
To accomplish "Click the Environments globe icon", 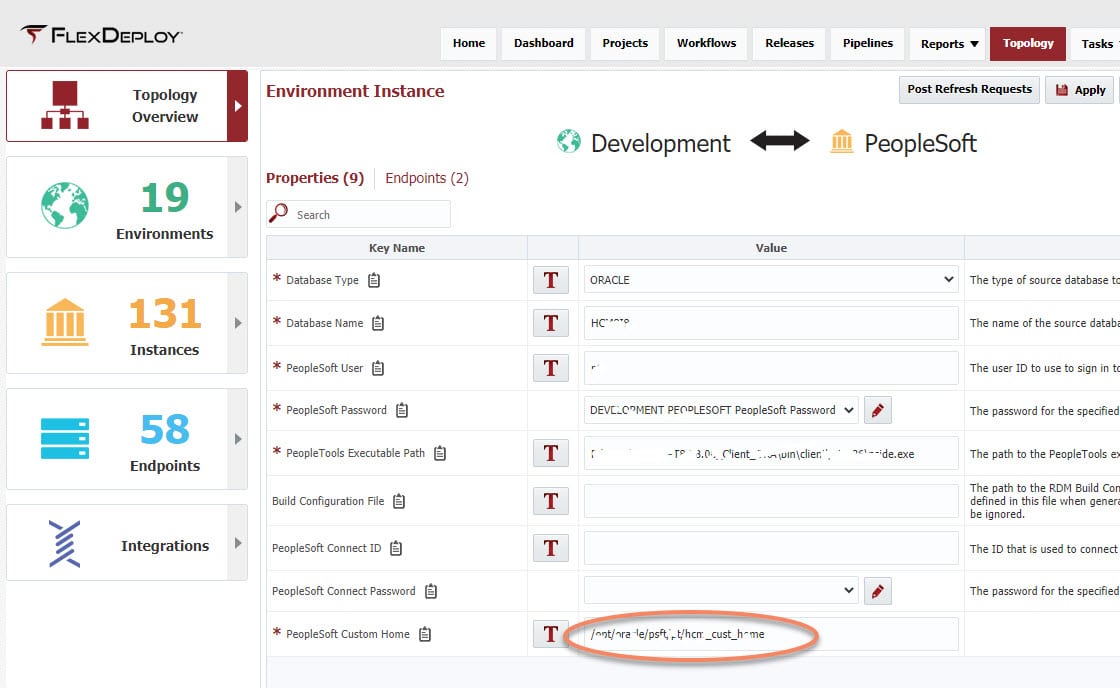I will (64, 205).
